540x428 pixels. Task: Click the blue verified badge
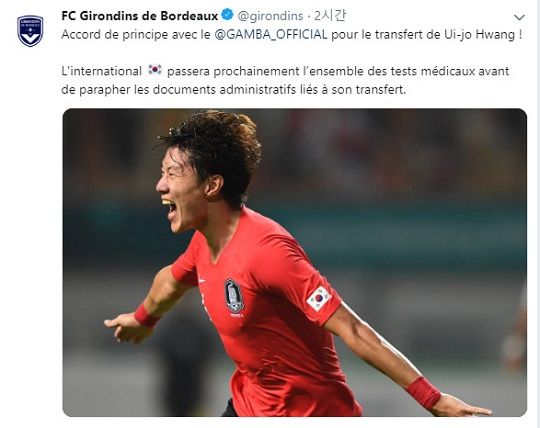tap(227, 15)
